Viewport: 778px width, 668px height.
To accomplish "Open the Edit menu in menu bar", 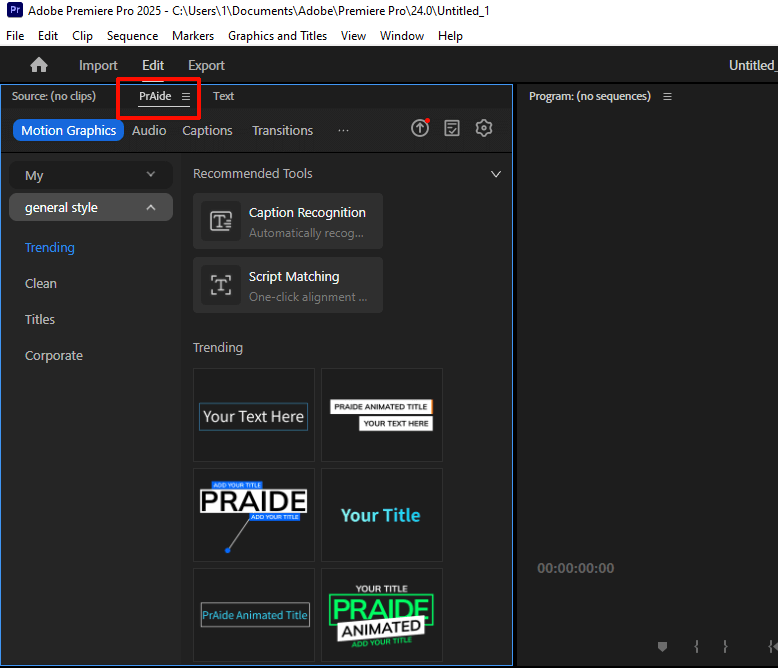I will (48, 36).
